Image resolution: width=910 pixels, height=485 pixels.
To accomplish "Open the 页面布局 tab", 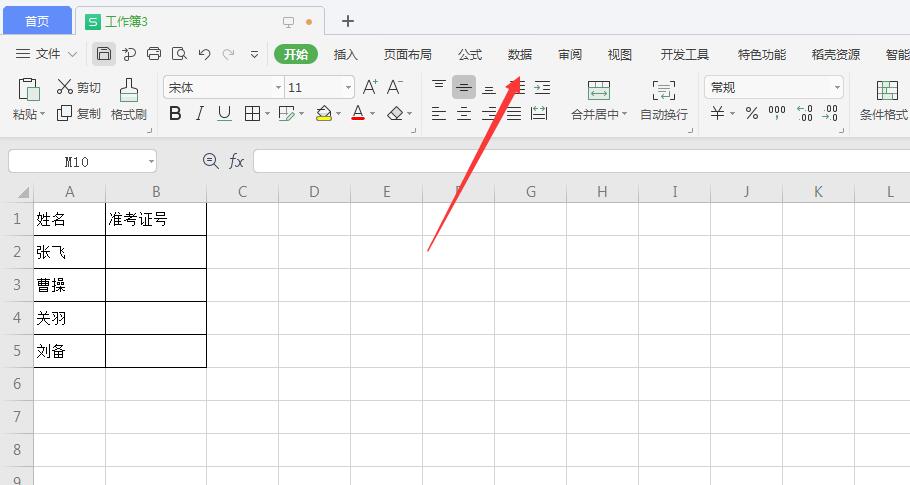I will pos(407,55).
